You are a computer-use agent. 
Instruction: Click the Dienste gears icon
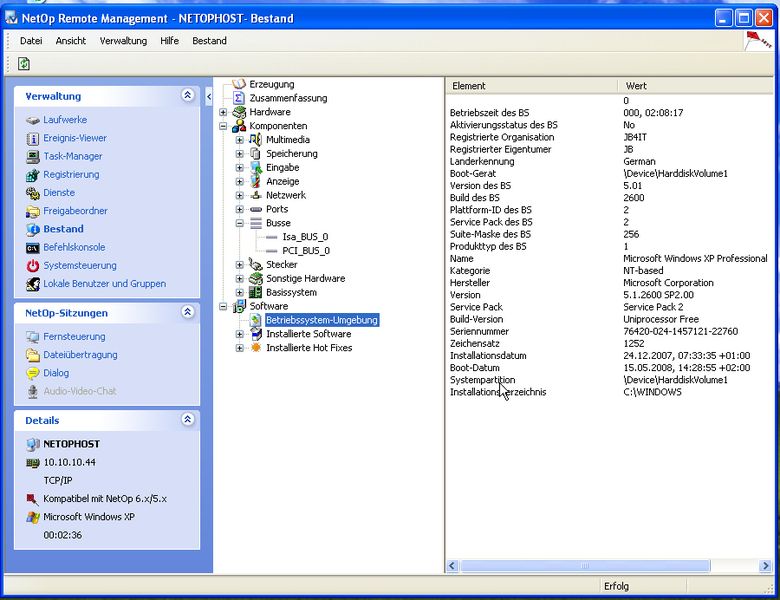(33, 193)
